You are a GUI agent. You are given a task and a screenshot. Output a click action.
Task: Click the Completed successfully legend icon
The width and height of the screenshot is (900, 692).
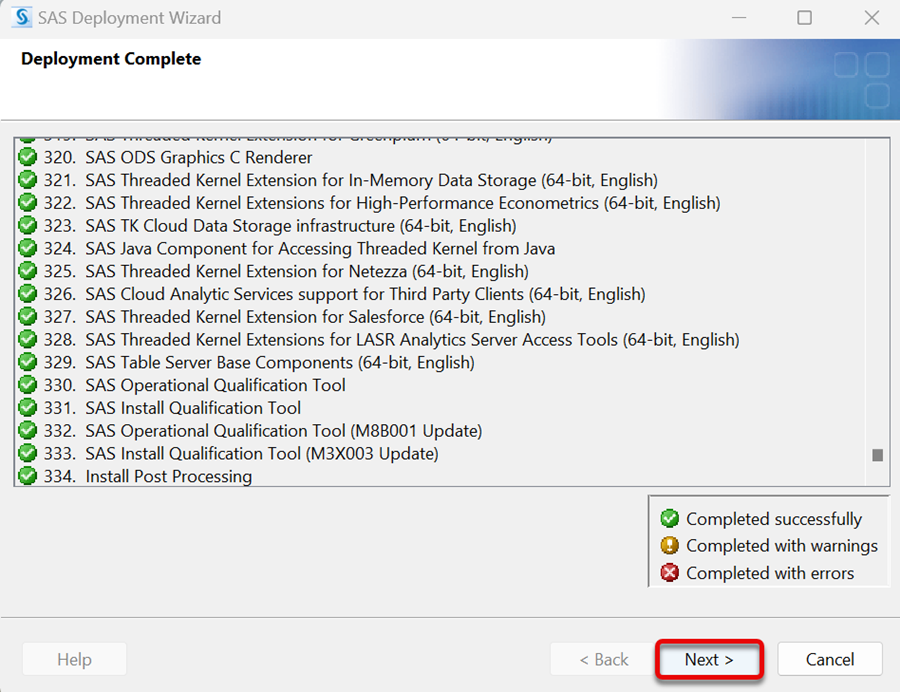(x=669, y=519)
